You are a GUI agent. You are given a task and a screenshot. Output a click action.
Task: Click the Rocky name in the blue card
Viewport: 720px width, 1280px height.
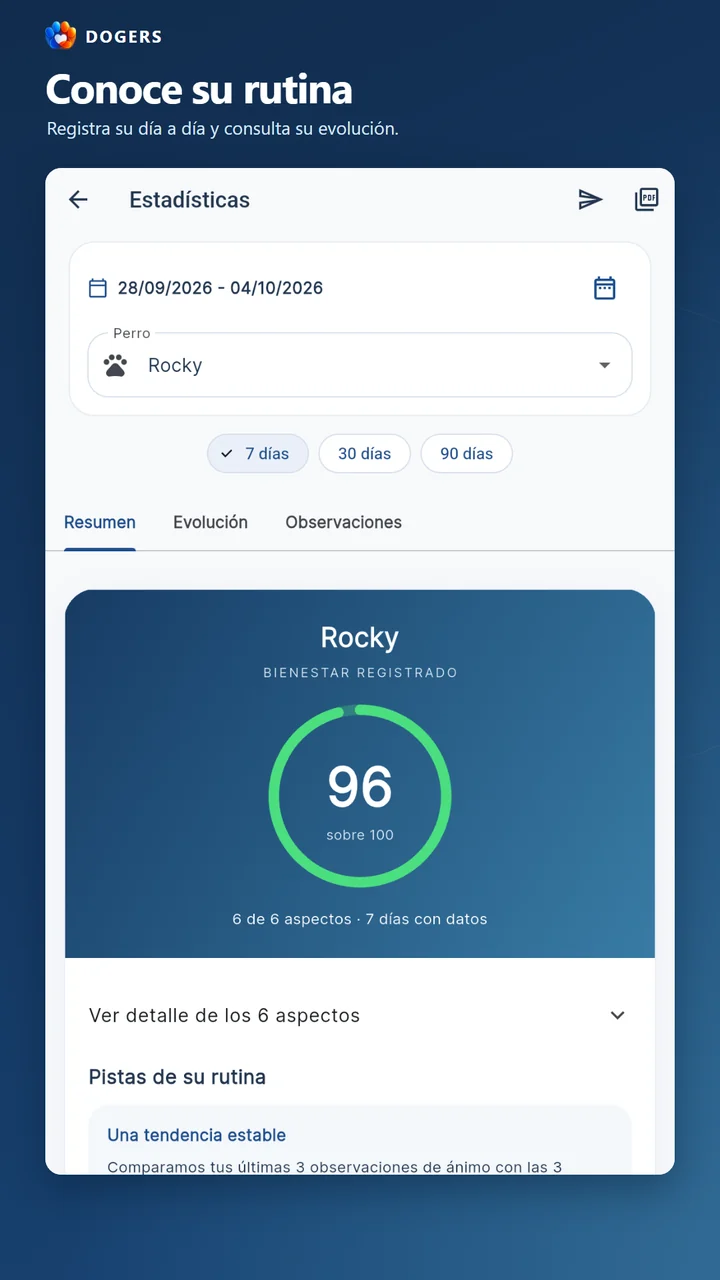(360, 637)
